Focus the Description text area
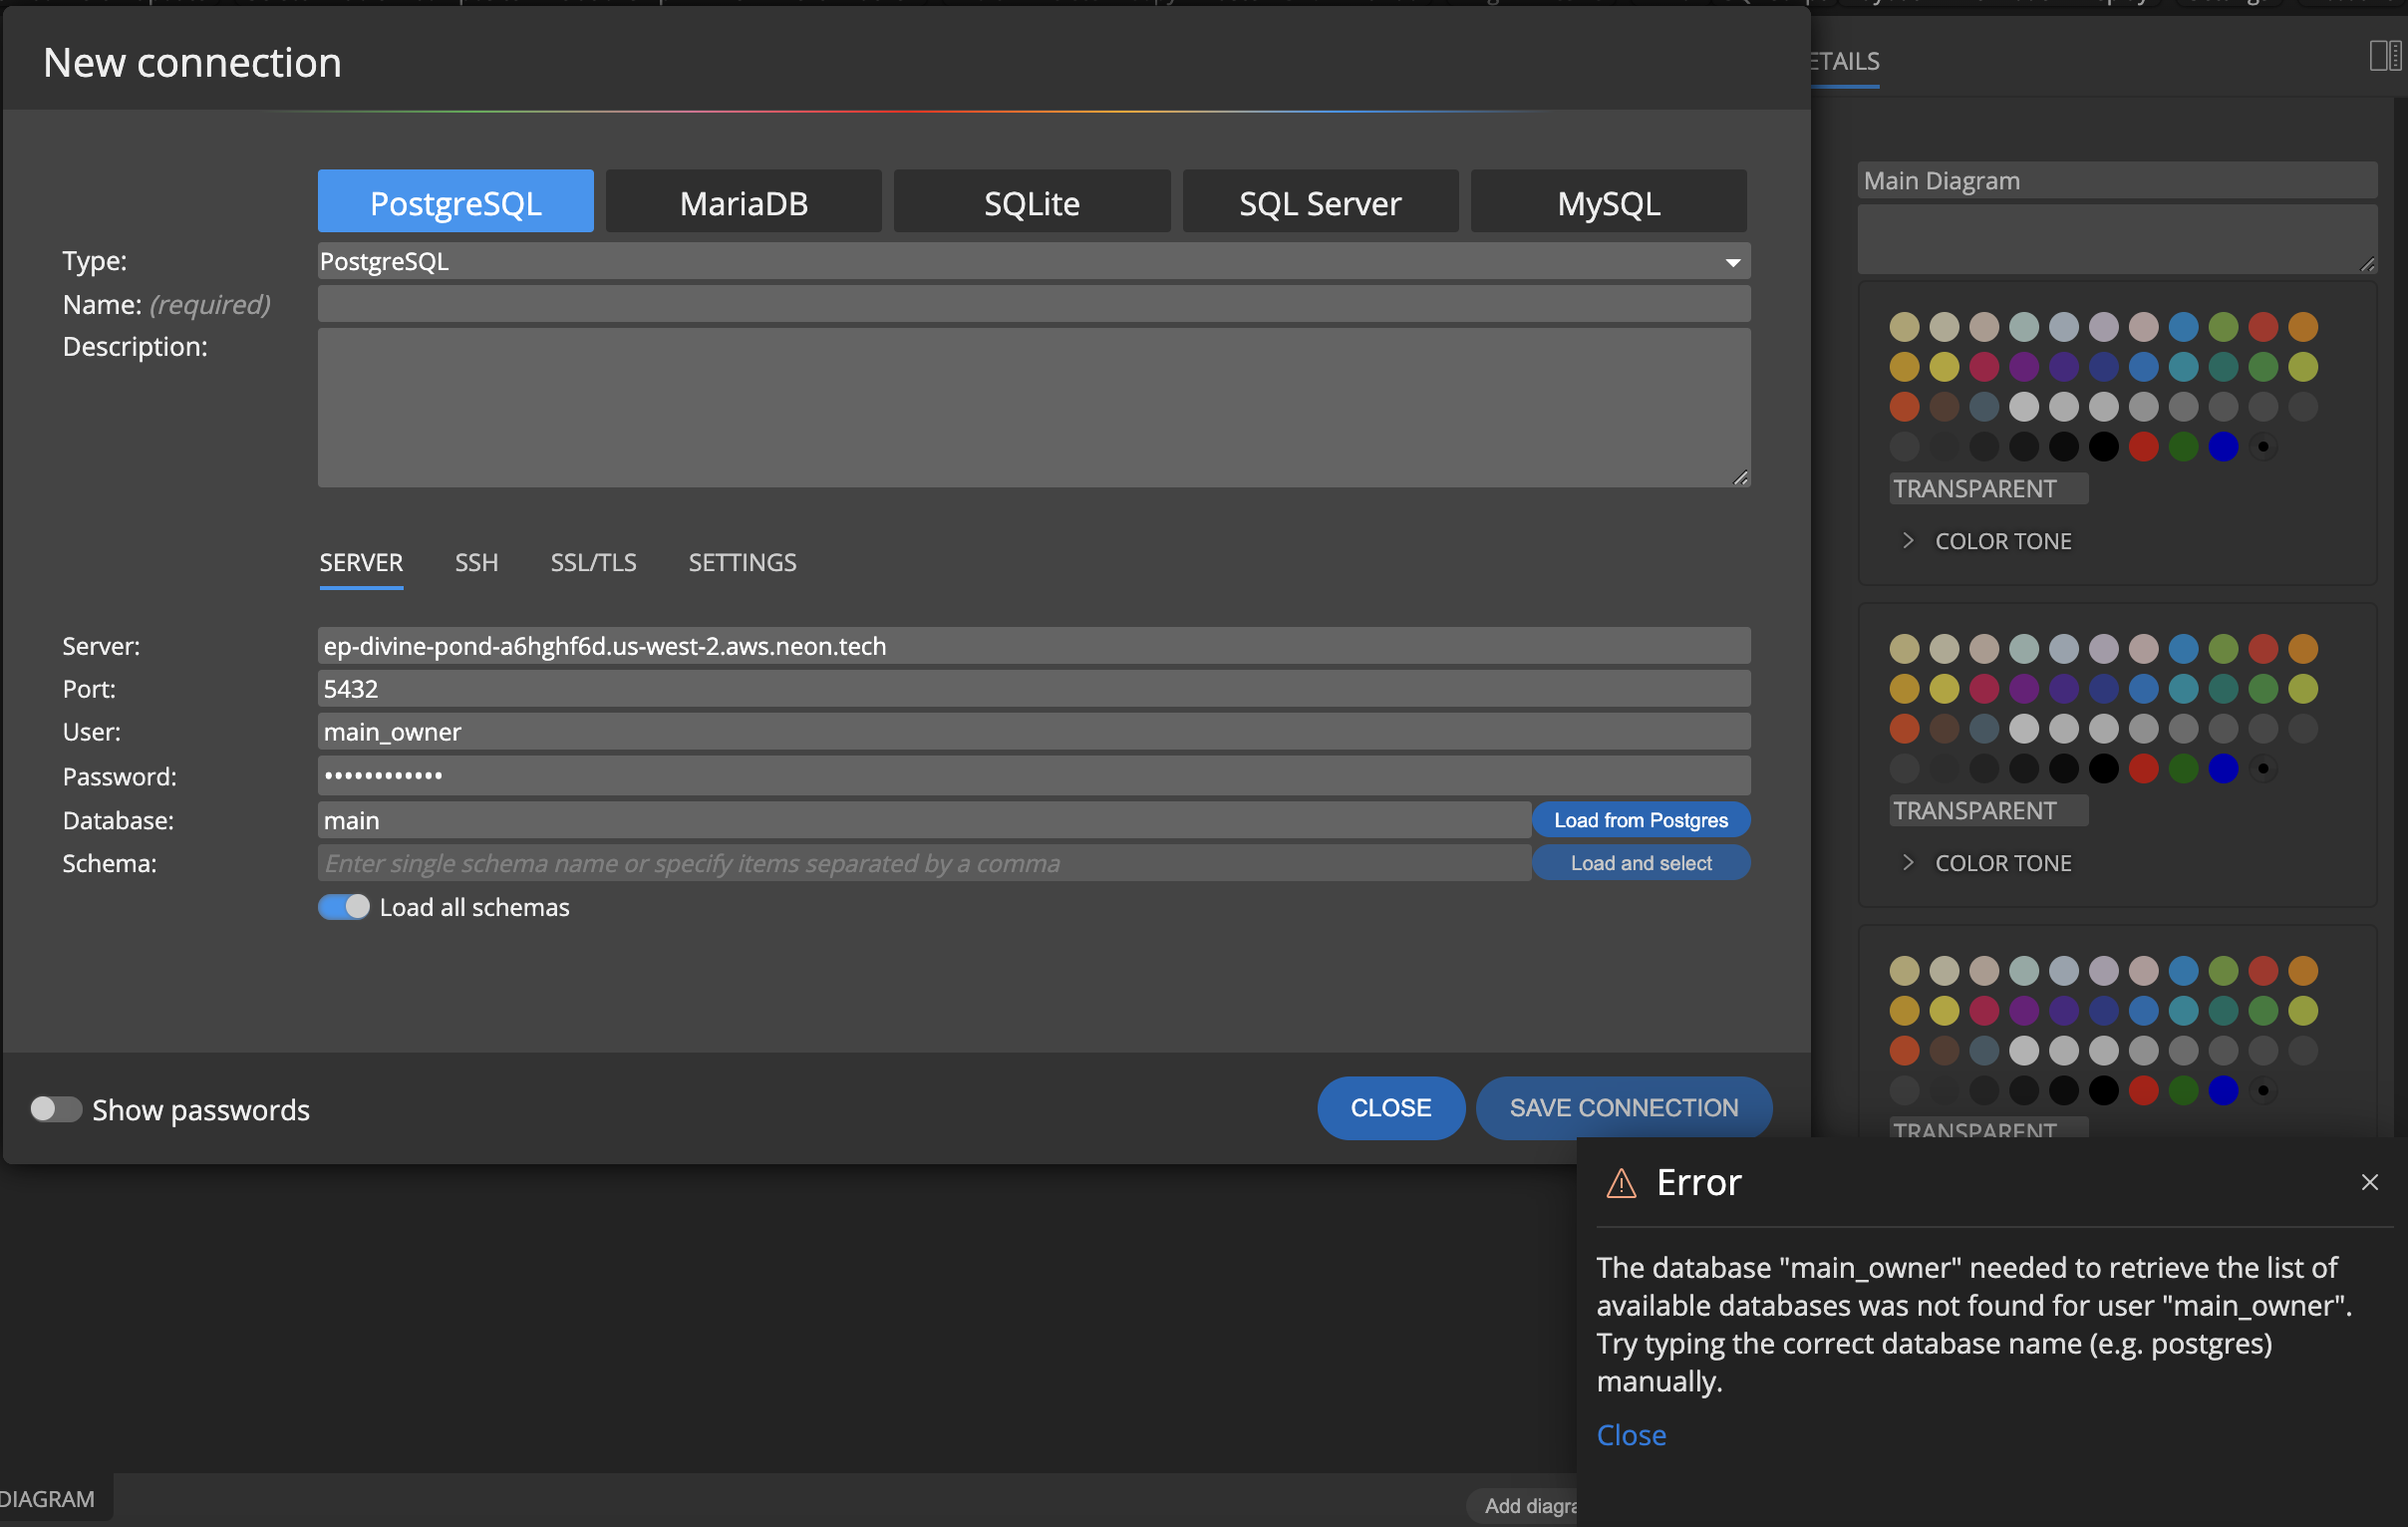The image size is (2408, 1527). click(x=1033, y=407)
